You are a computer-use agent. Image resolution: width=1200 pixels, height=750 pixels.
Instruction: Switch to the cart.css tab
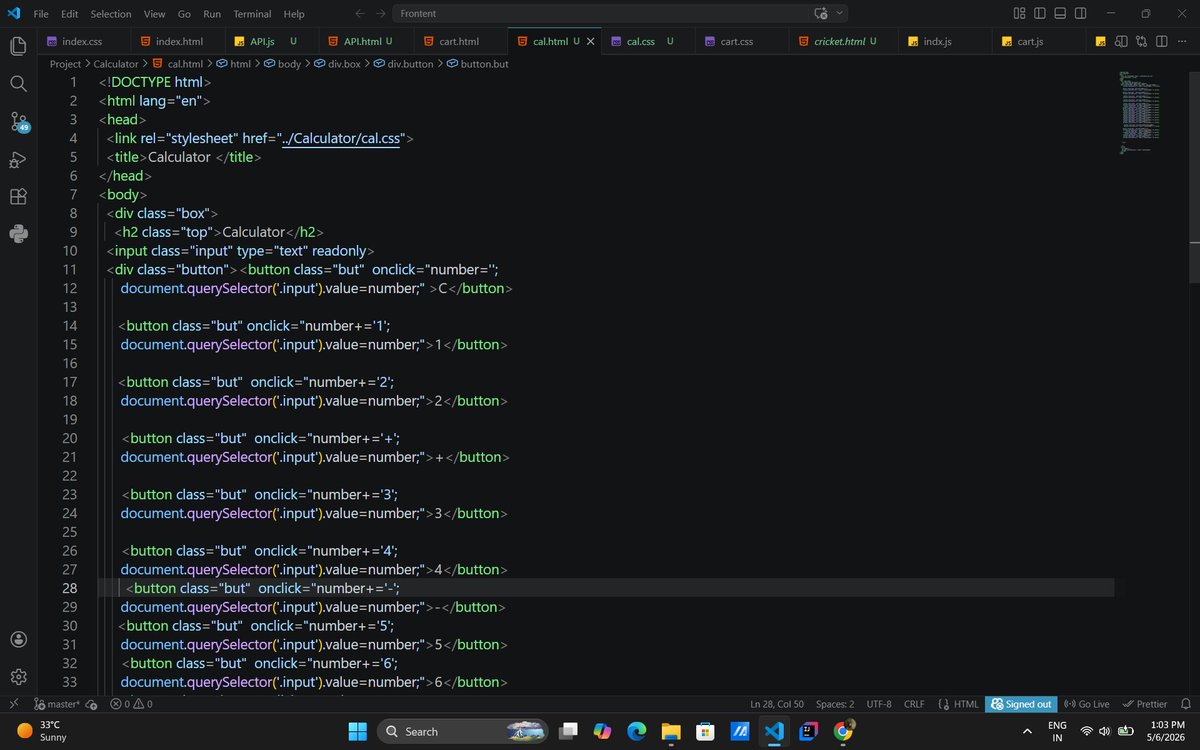tap(743, 42)
